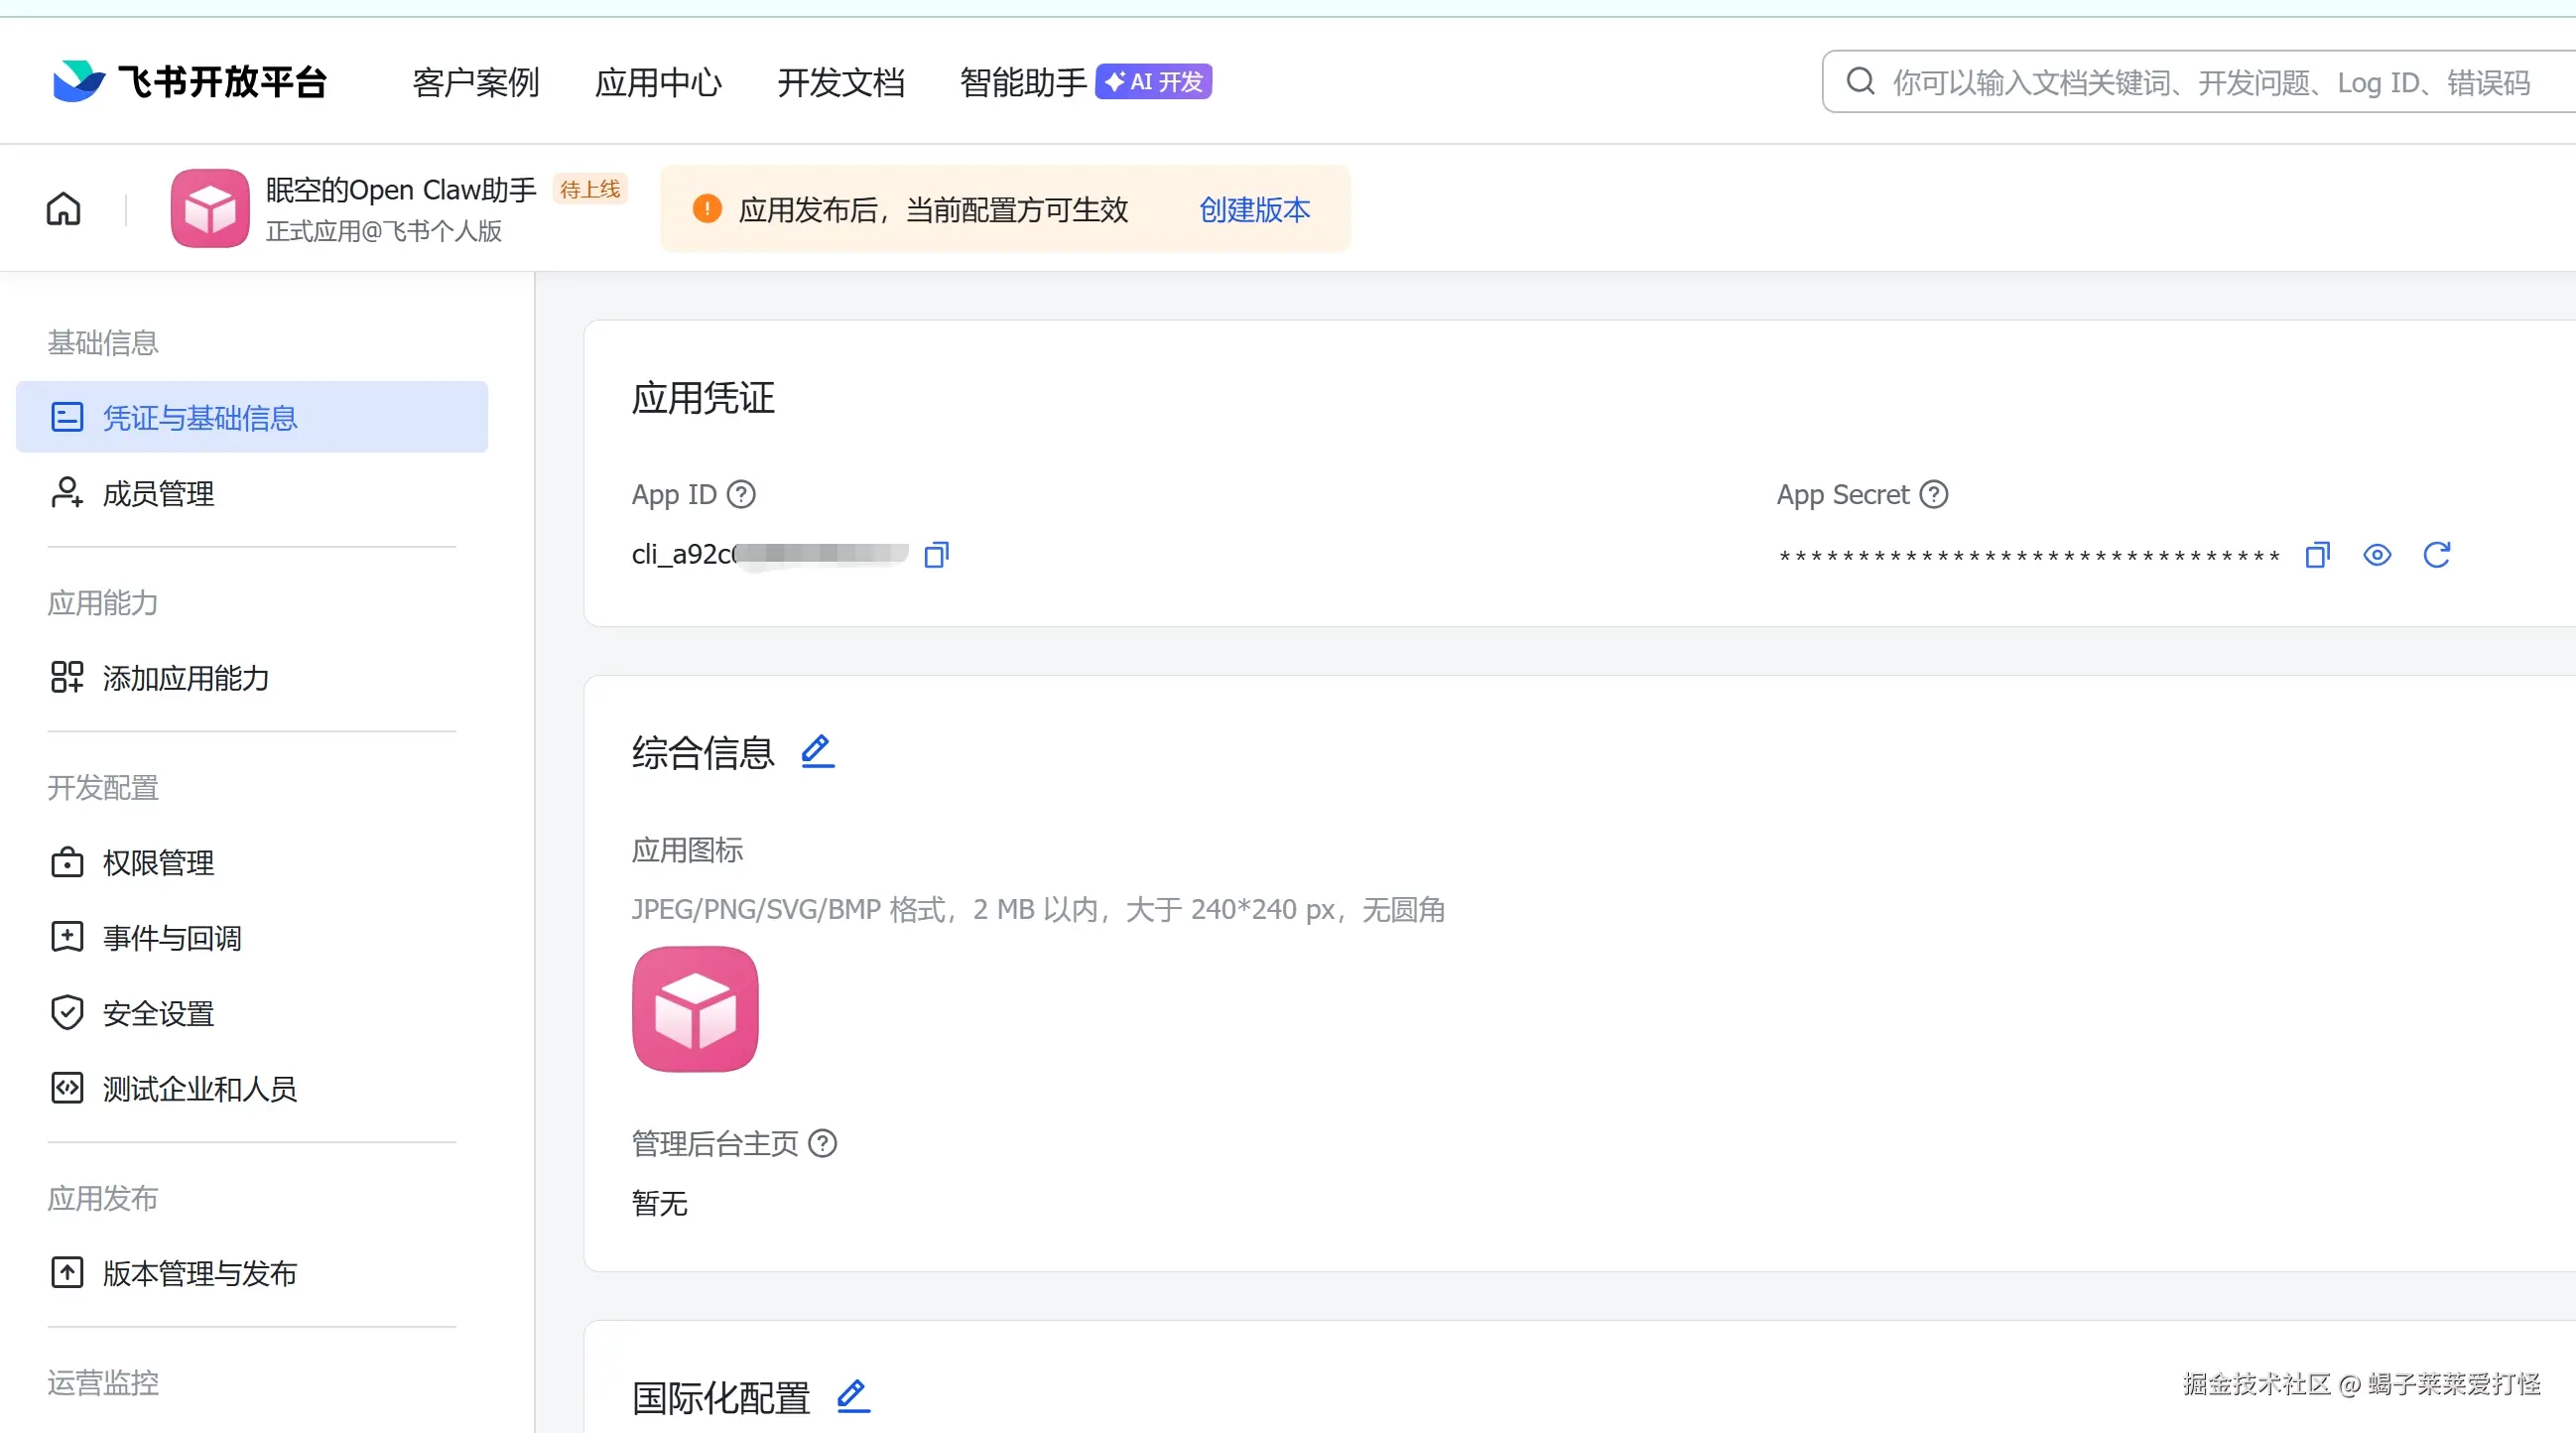Open 事件与回调 settings

coord(172,937)
